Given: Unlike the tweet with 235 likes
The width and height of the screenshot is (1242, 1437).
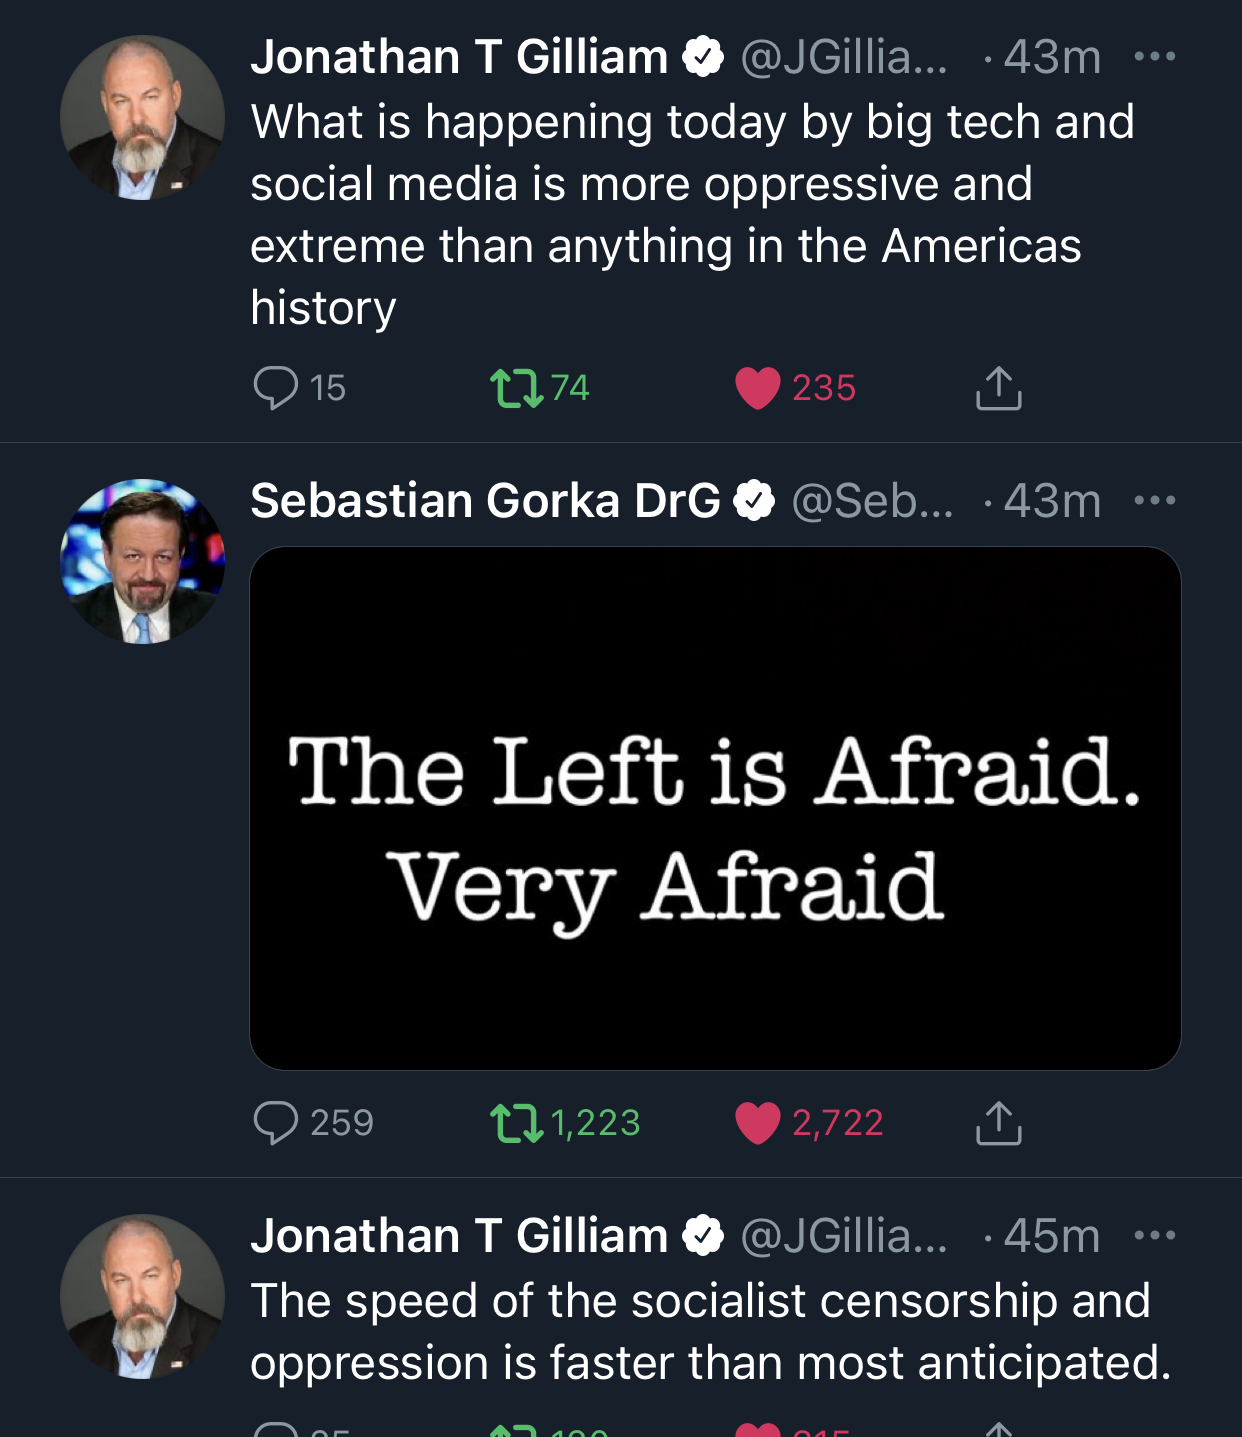Looking at the screenshot, I should coord(758,388).
